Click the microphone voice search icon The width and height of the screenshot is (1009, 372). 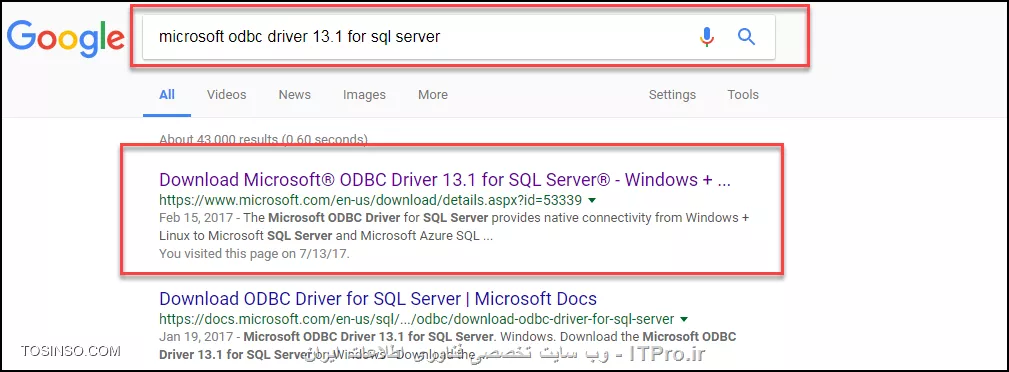click(707, 37)
